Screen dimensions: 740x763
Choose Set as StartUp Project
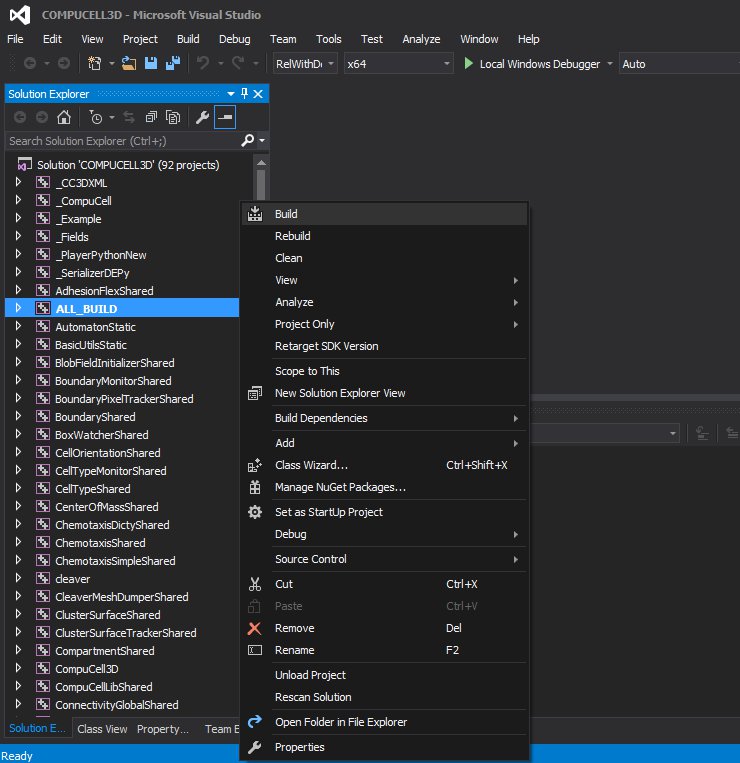tap(328, 512)
